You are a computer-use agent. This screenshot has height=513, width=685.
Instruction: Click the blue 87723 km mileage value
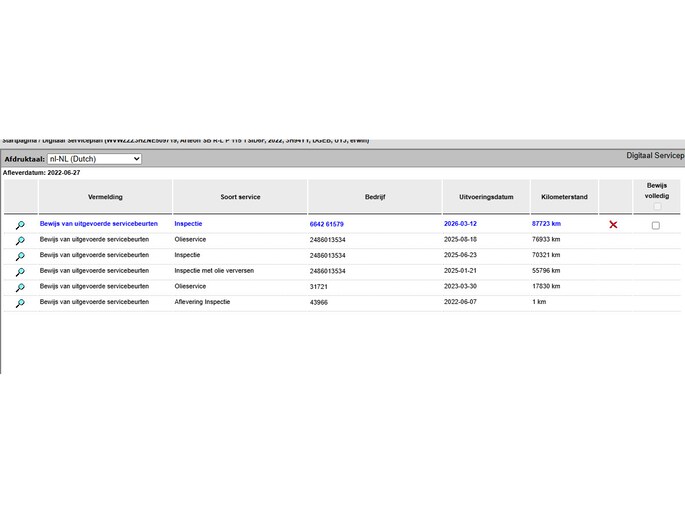point(546,224)
